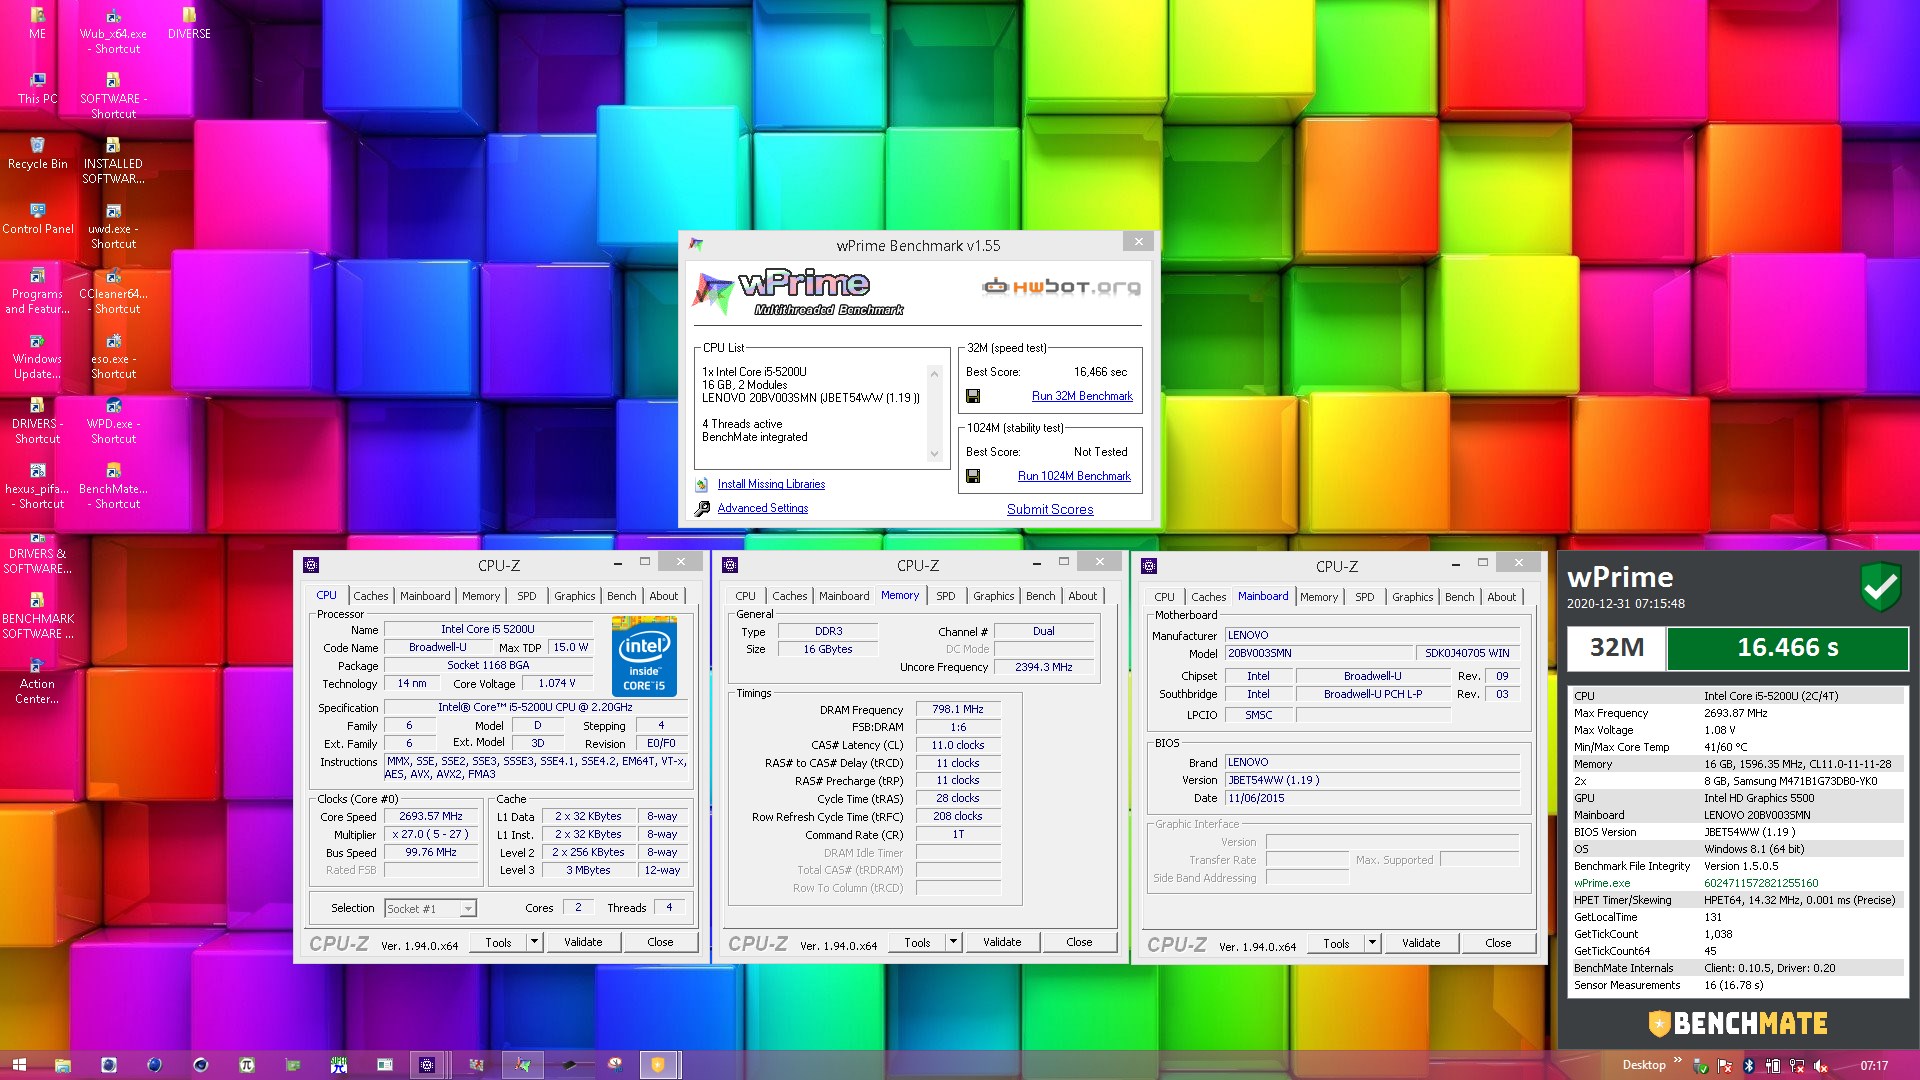Switch to Caches tab in the left CPU-Z window

coord(370,596)
